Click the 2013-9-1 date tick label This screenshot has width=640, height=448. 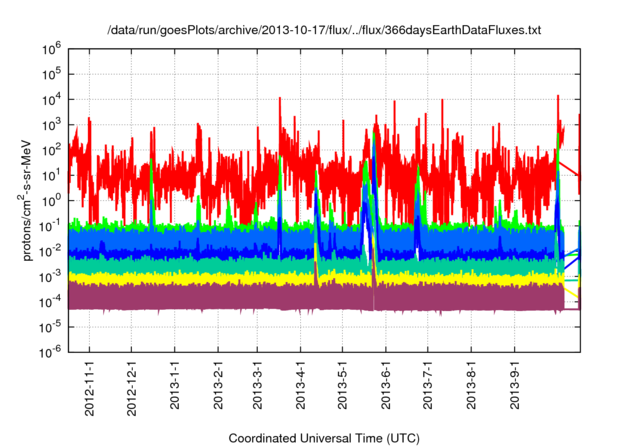pyautogui.click(x=515, y=385)
